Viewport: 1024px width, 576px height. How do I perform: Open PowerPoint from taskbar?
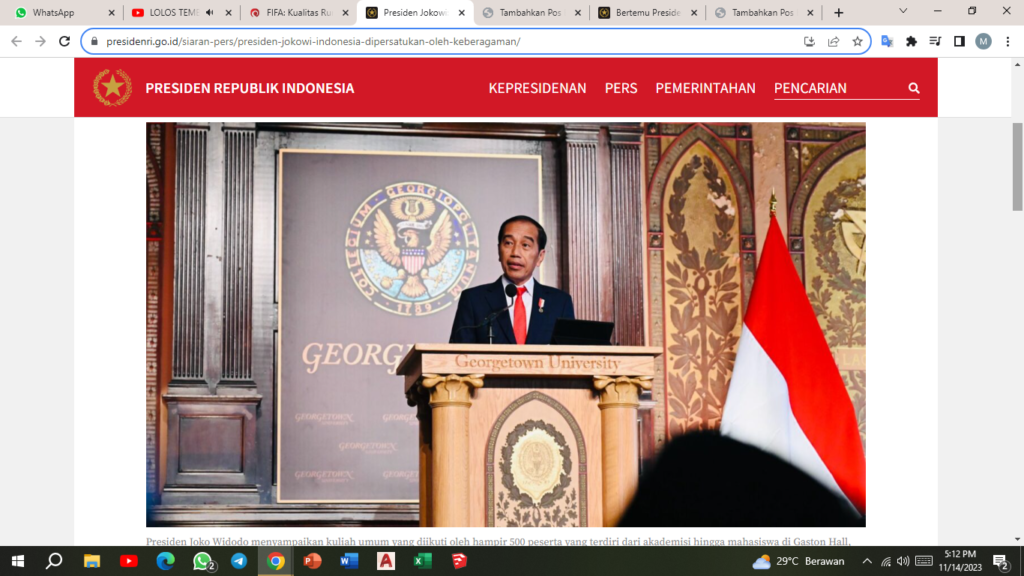tap(312, 561)
